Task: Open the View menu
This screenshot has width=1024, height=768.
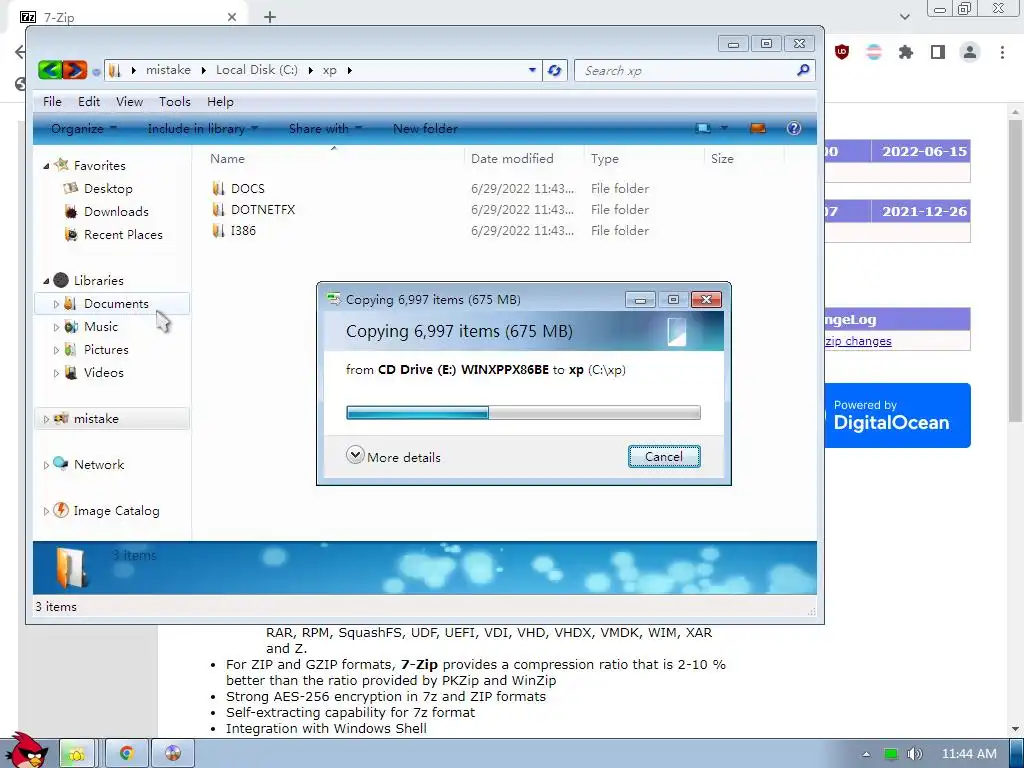Action: point(129,102)
